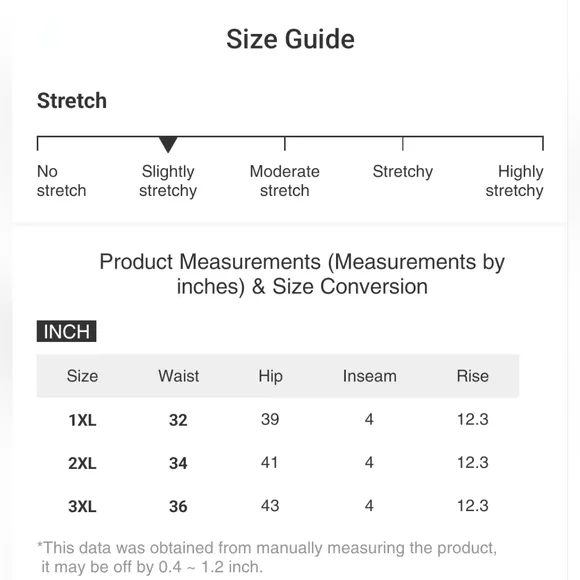Select the 3XL size row
The height and width of the screenshot is (580, 580).
click(278, 506)
